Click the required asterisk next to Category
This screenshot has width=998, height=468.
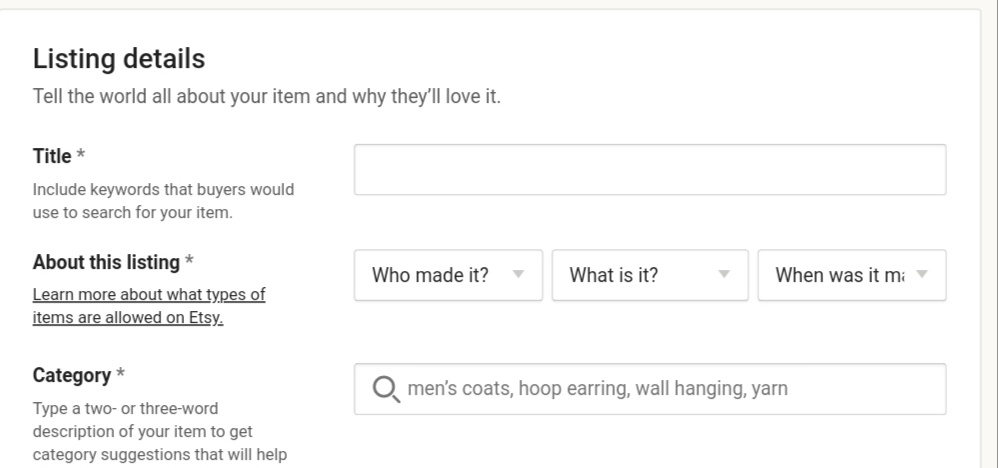[x=120, y=376]
